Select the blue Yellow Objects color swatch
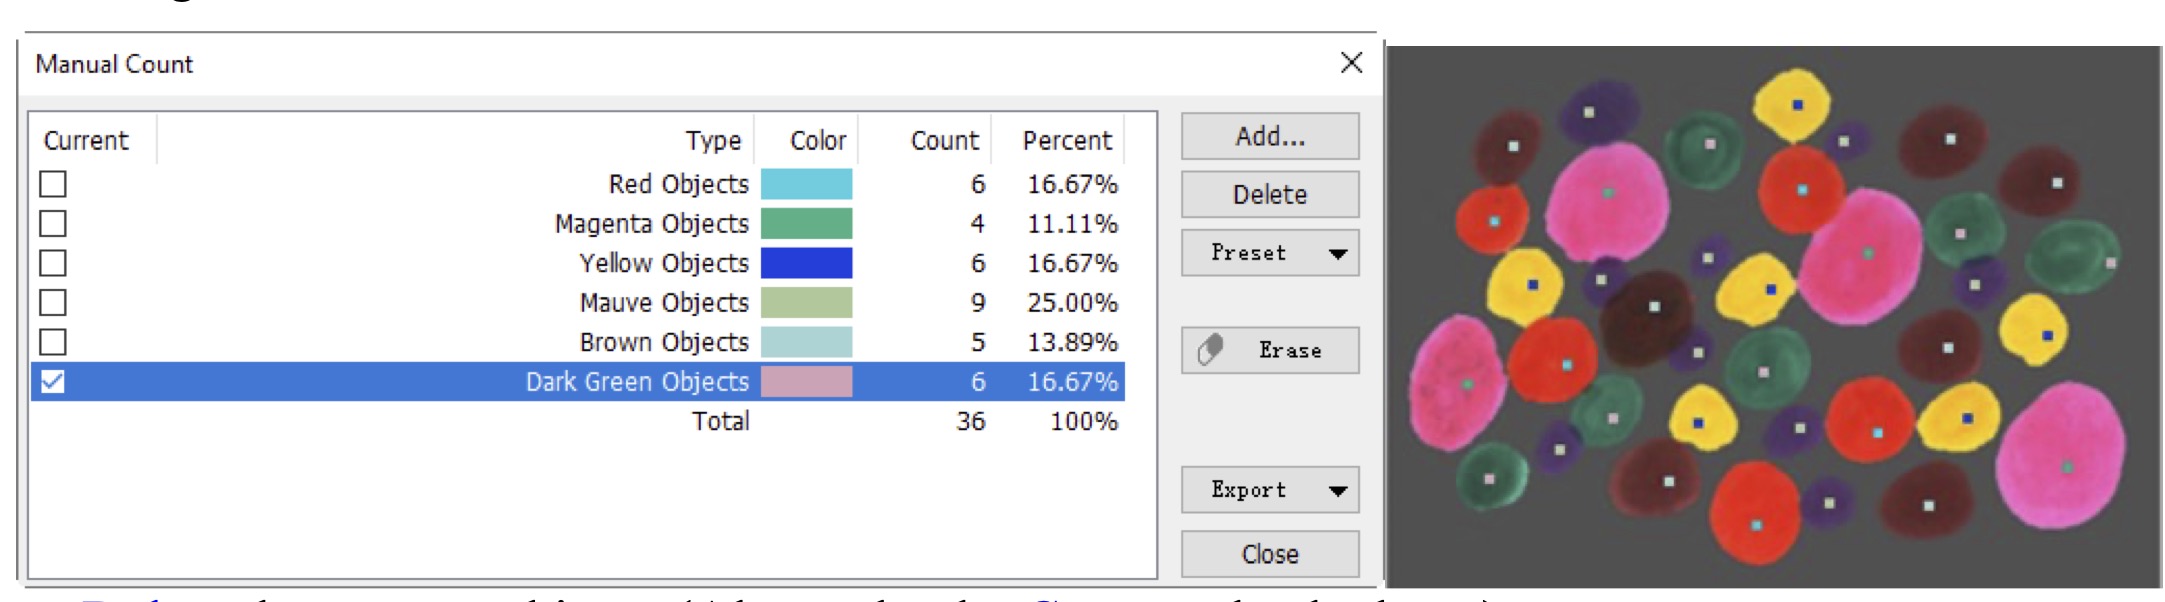Viewport: 2165px width, 602px height. click(806, 263)
